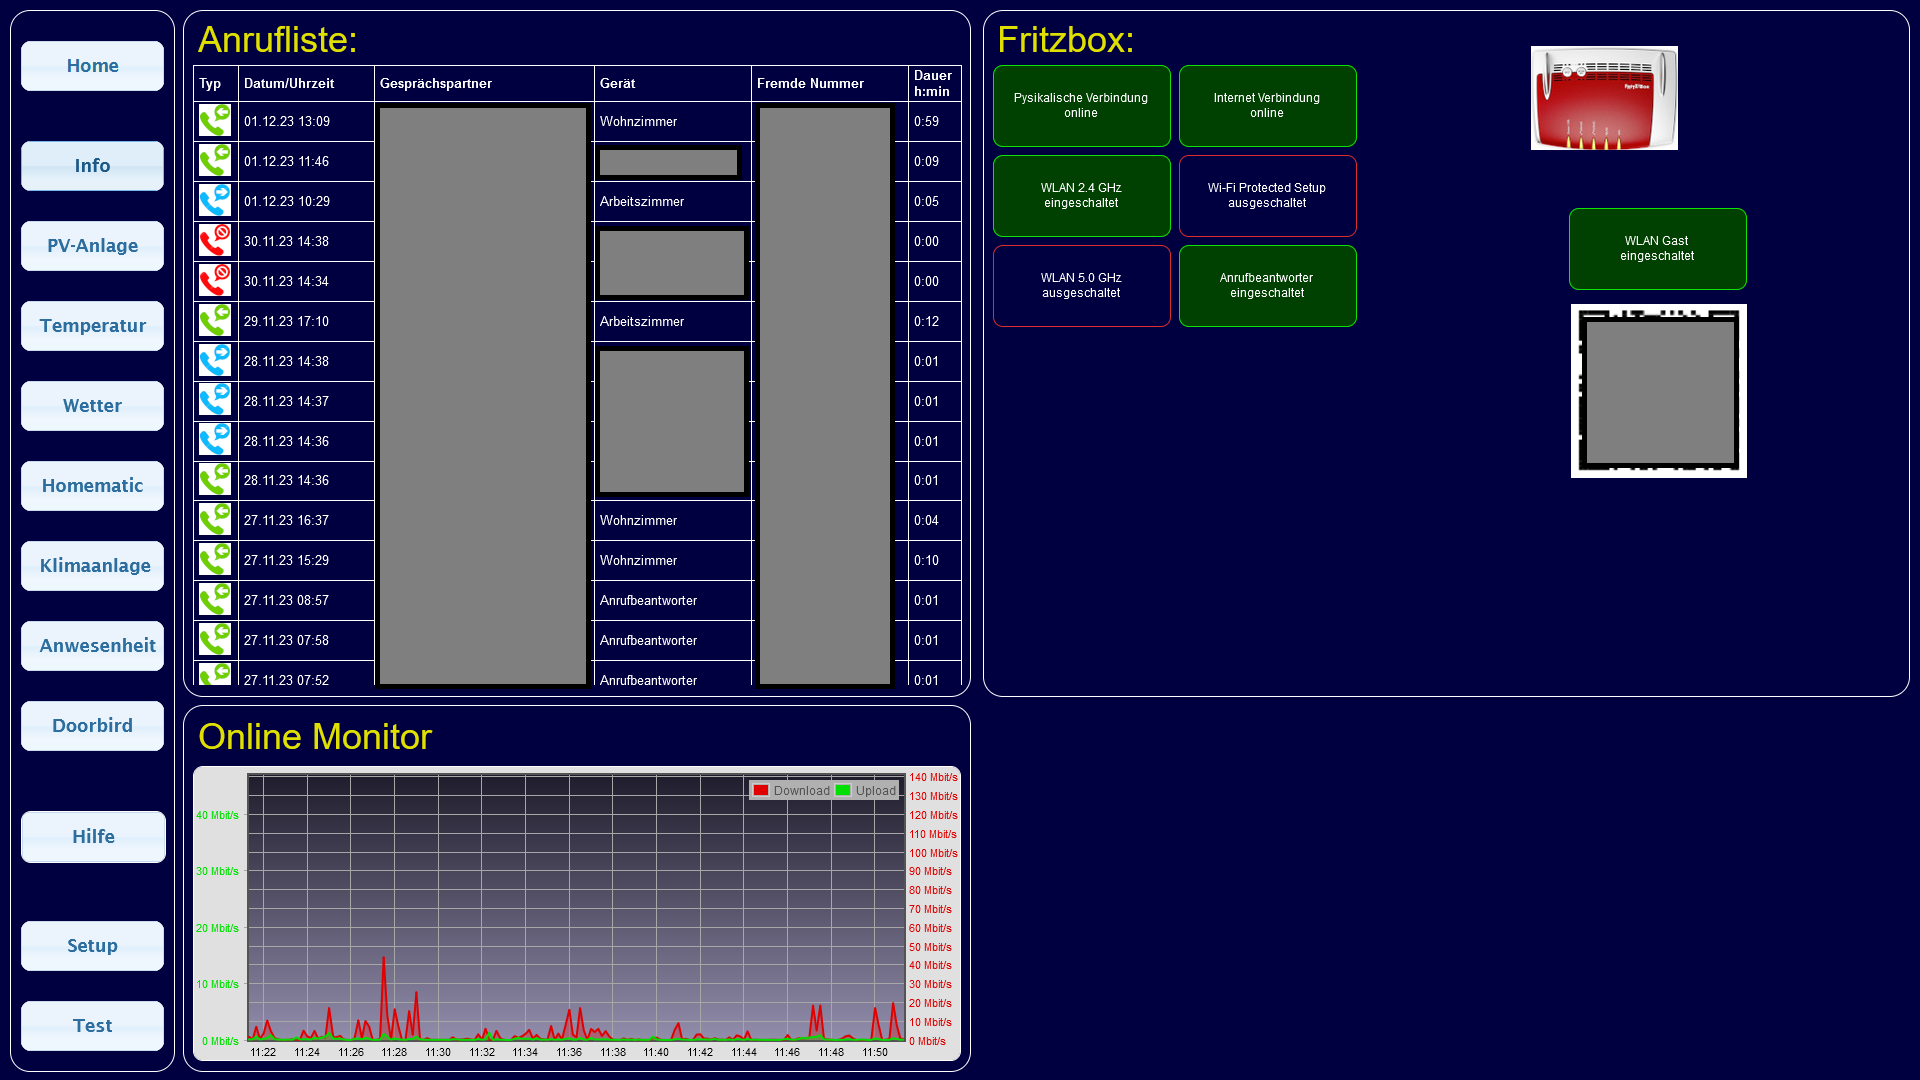1920x1080 pixels.
Task: Click Dauer h:min column header
Action: click(x=934, y=84)
